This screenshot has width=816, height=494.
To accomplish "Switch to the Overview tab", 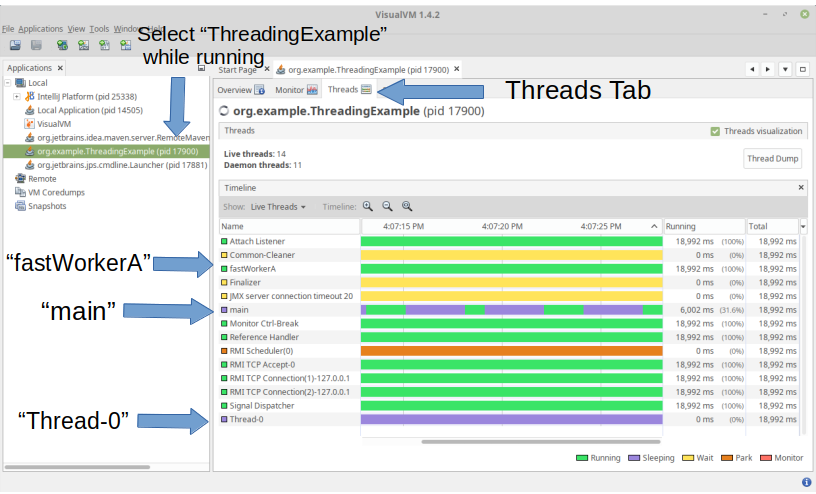I will click(x=241, y=90).
